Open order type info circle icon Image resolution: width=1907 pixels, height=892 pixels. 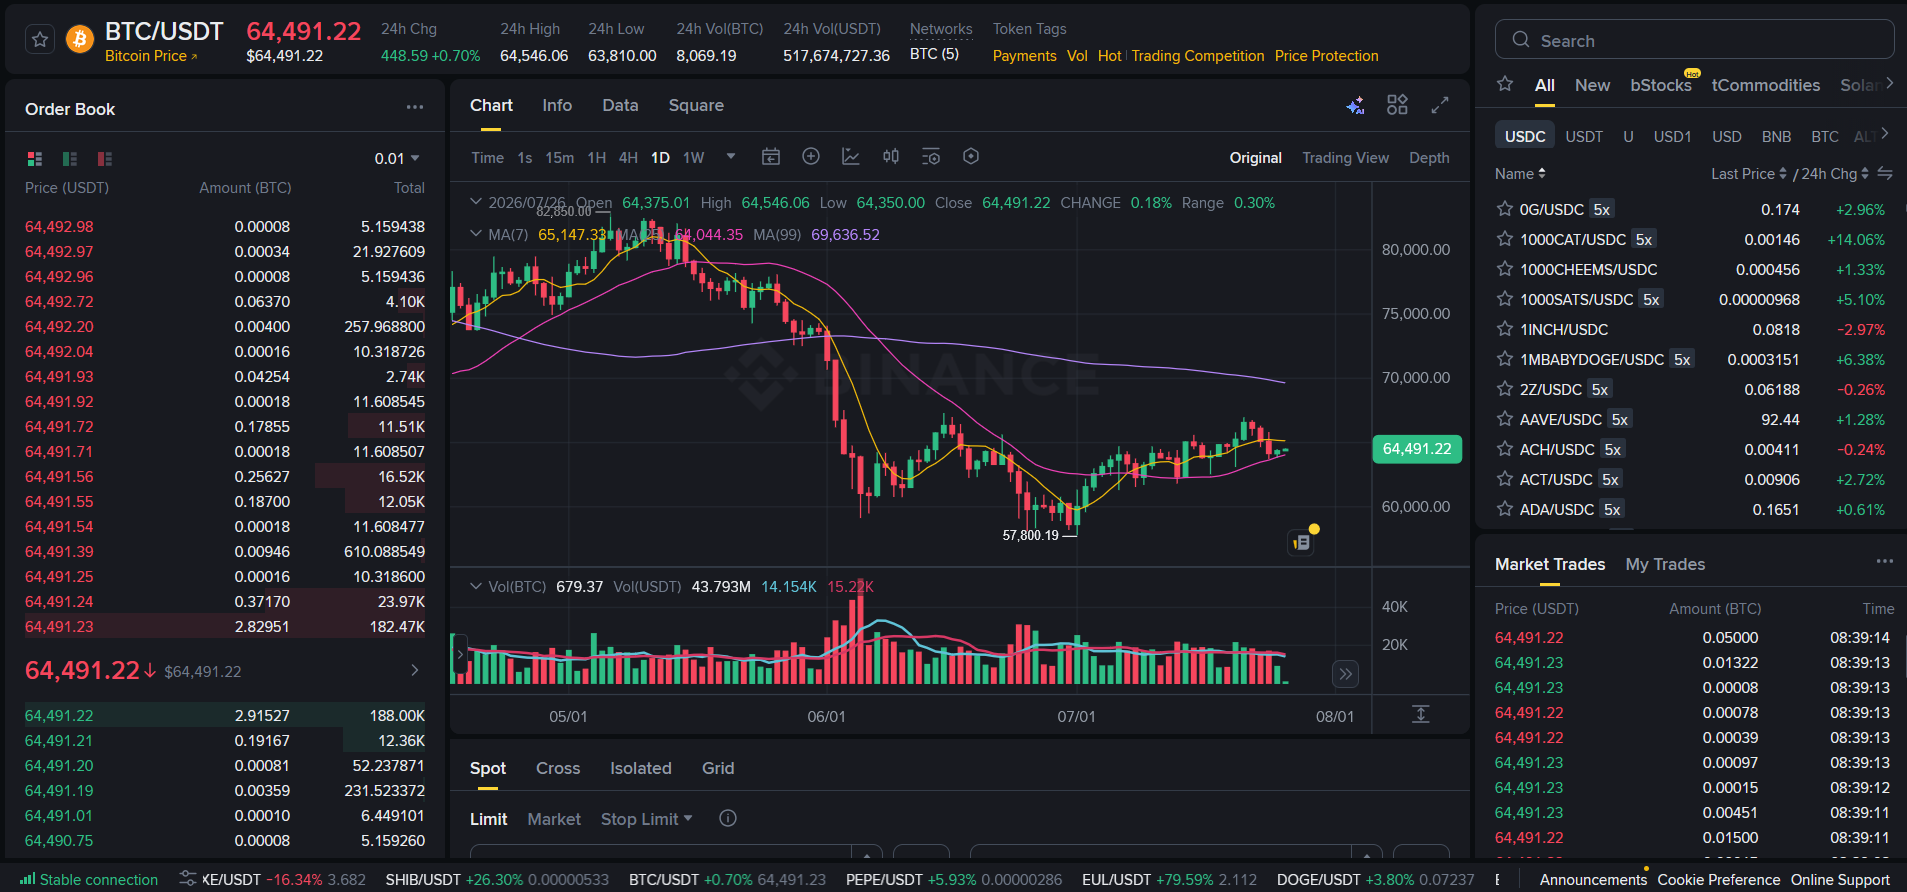point(728,818)
